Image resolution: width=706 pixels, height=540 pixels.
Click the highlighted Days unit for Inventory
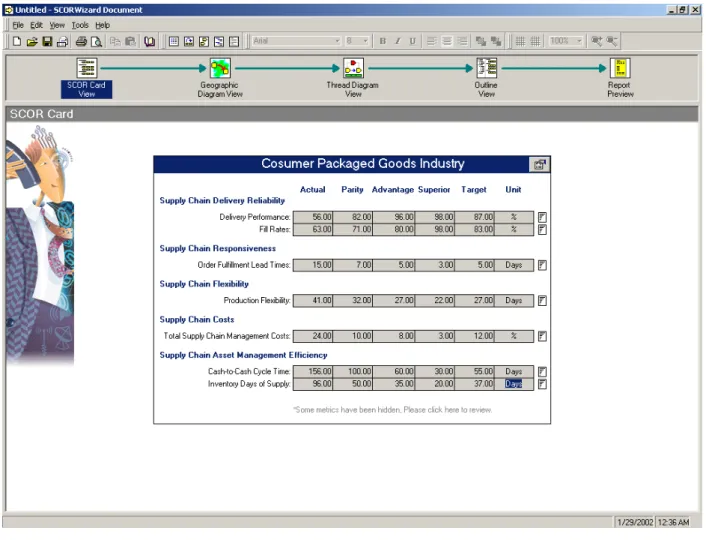(x=514, y=384)
